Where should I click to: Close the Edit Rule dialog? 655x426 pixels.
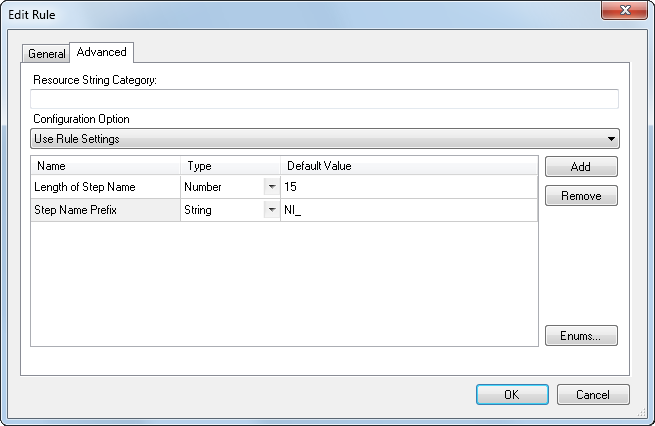point(624,11)
